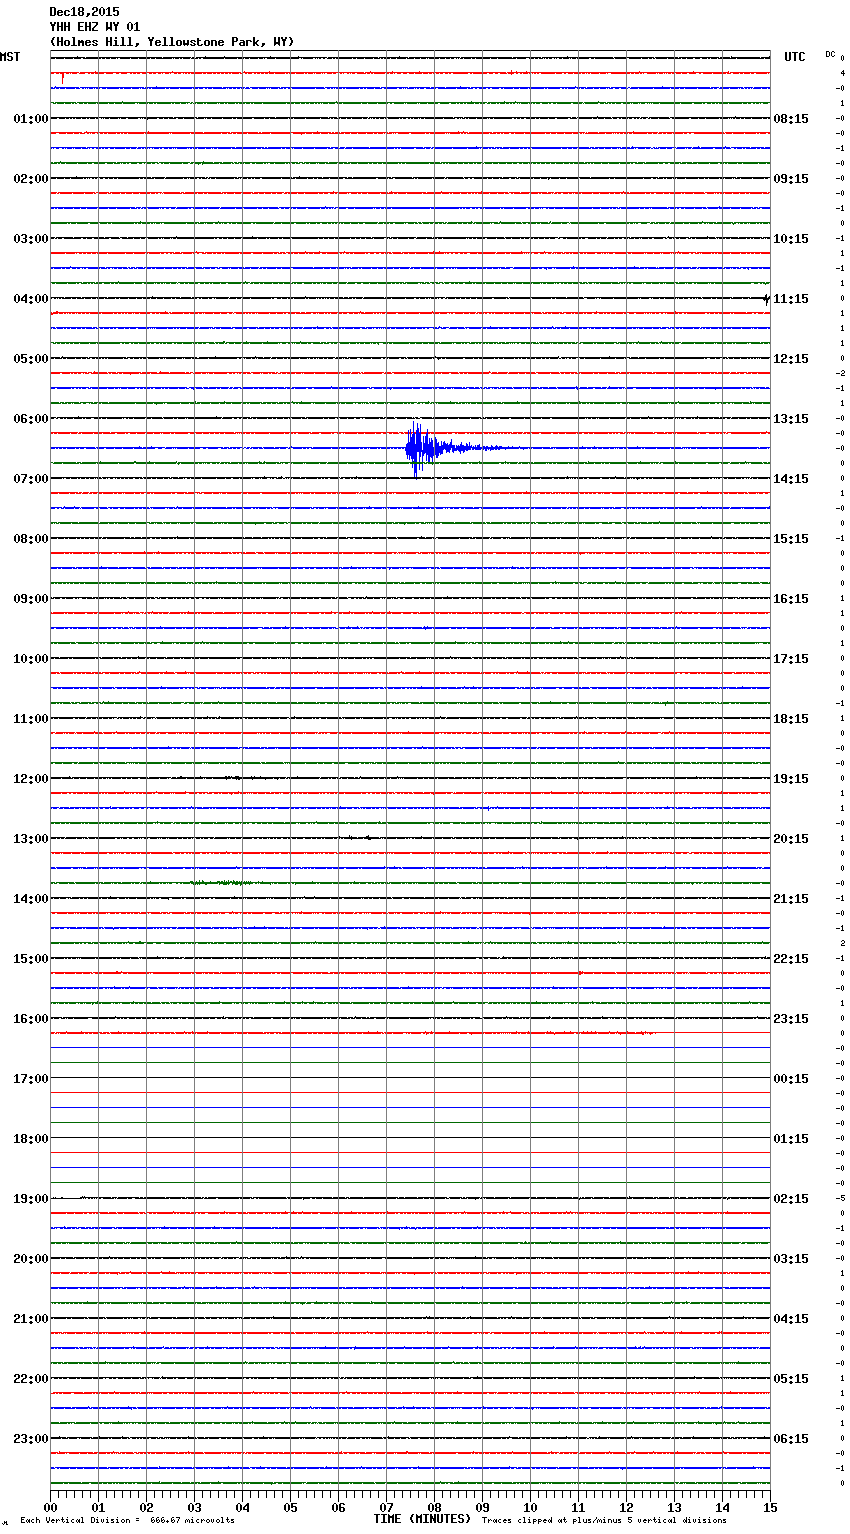The width and height of the screenshot is (850, 1534).
Task: Click the 02:00 MST time label
Action: [30, 179]
